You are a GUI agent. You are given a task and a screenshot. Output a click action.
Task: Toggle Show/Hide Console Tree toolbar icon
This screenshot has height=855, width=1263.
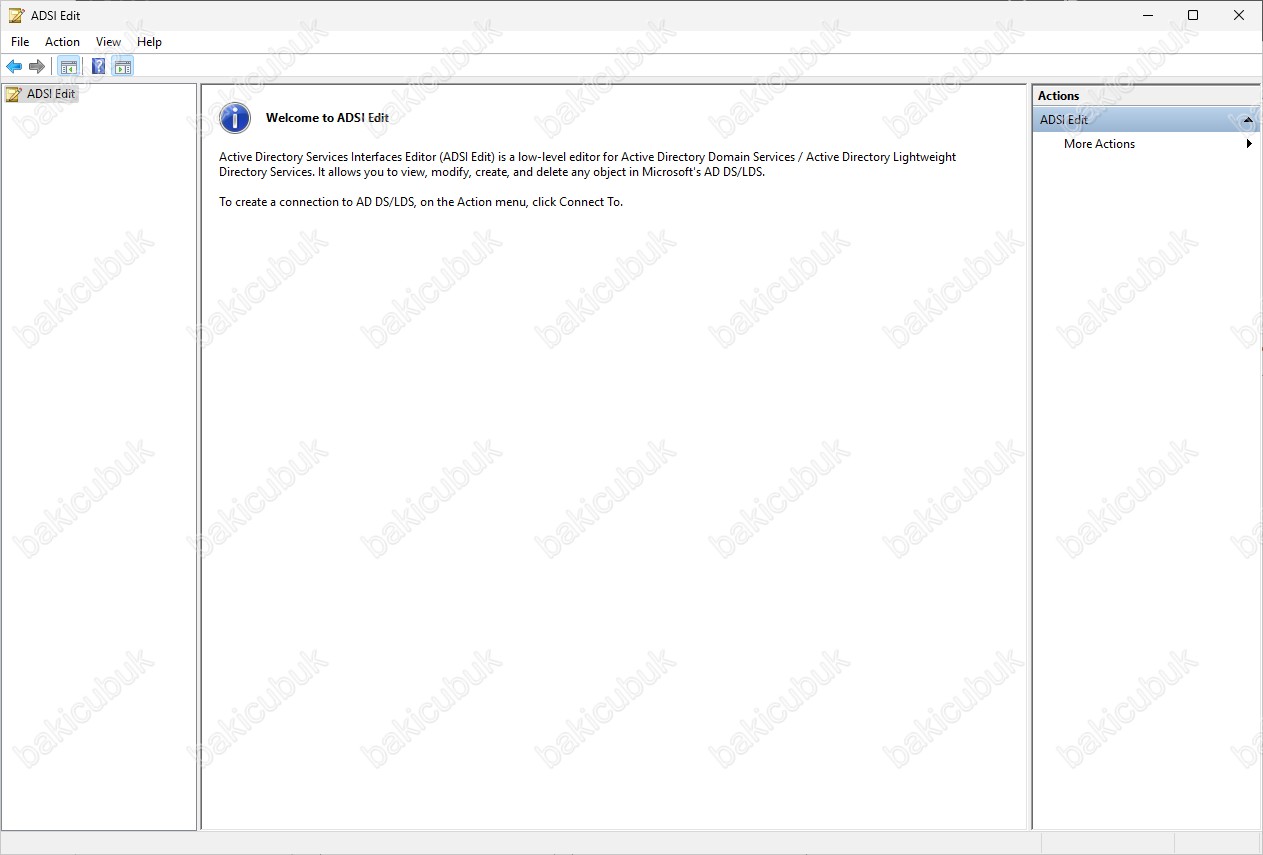click(68, 67)
